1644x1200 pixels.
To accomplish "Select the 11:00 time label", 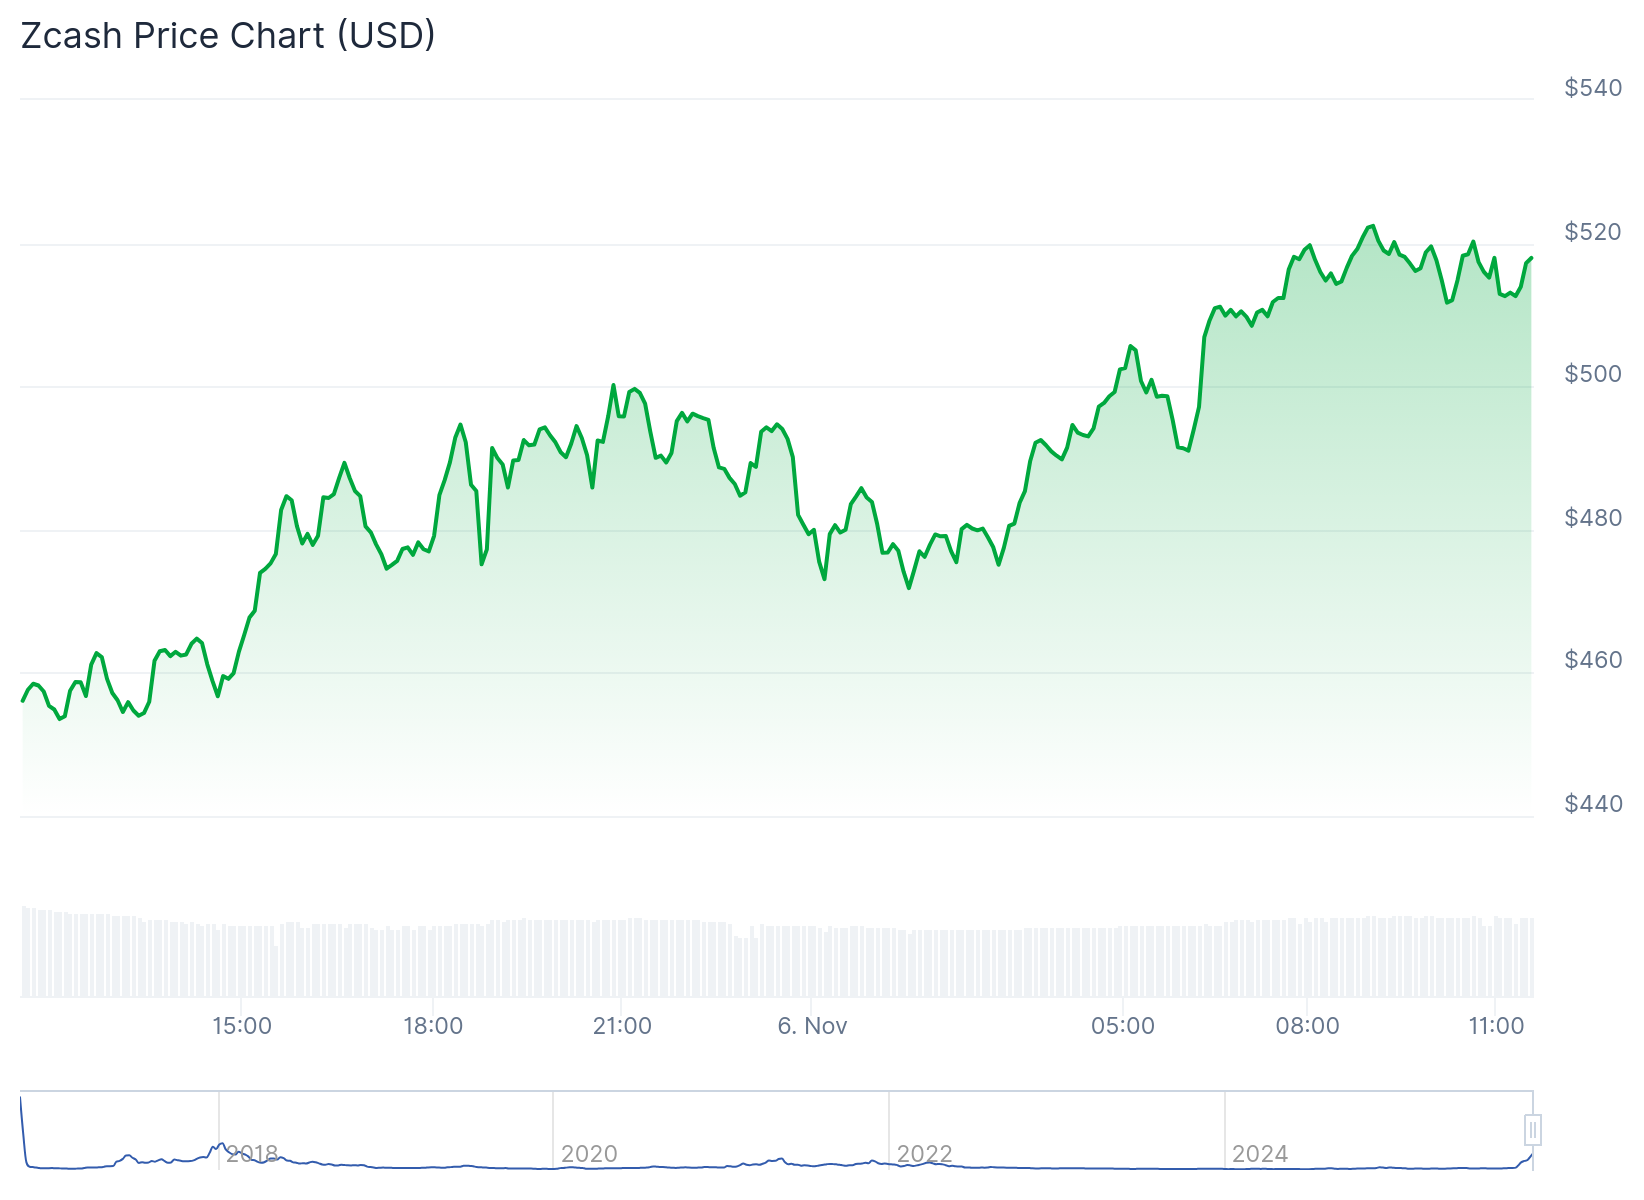I will tap(1494, 1025).
